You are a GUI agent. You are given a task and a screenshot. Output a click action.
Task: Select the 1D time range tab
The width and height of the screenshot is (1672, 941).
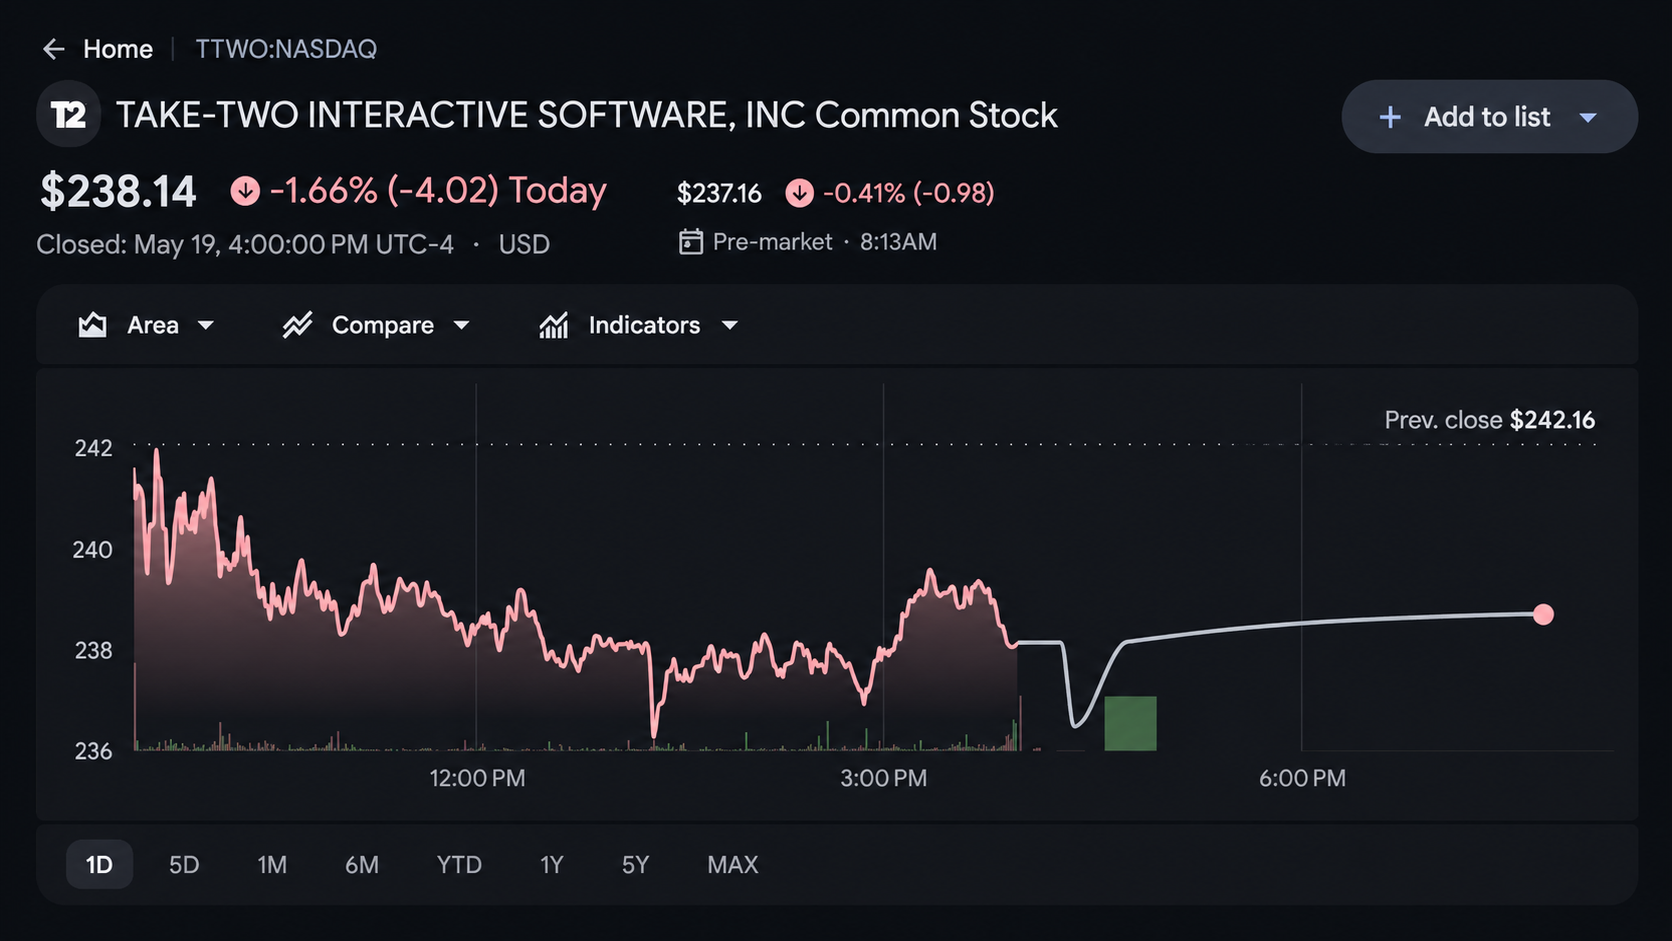tap(99, 865)
